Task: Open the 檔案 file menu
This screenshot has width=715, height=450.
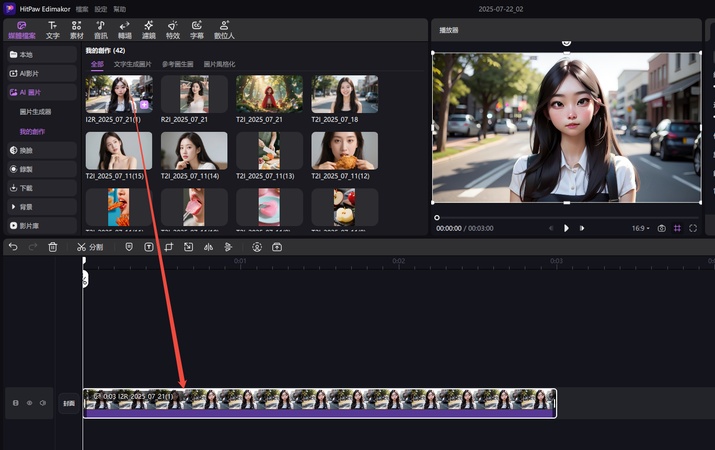Action: pyautogui.click(x=82, y=9)
